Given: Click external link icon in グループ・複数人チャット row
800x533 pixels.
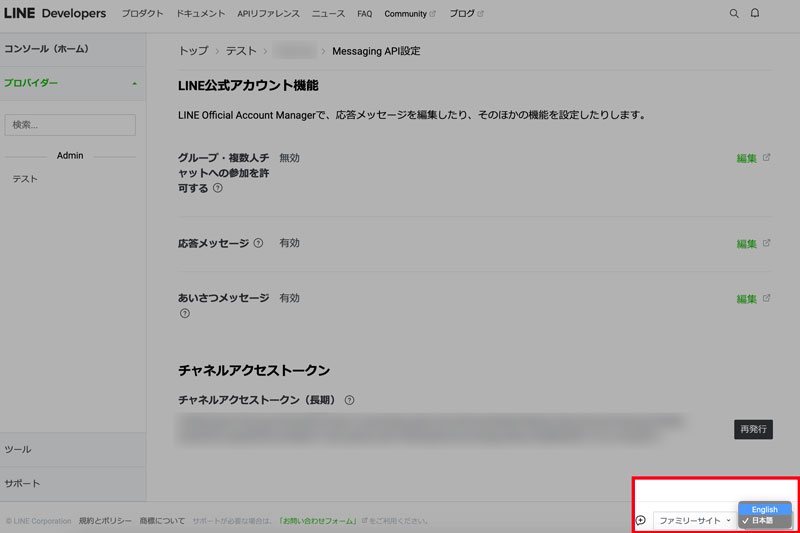Looking at the screenshot, I should coord(766,158).
